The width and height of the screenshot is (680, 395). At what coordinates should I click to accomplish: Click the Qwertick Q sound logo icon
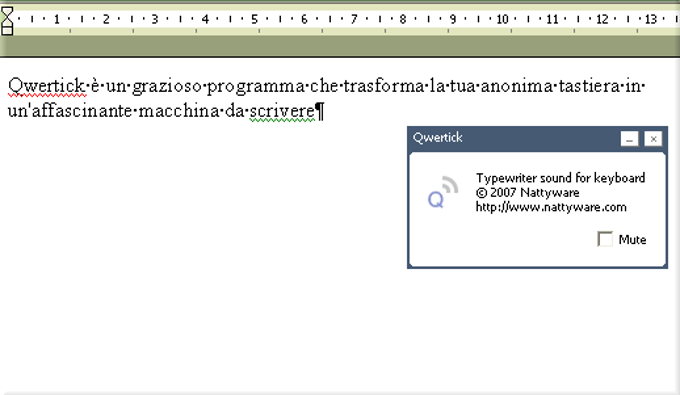tap(443, 193)
